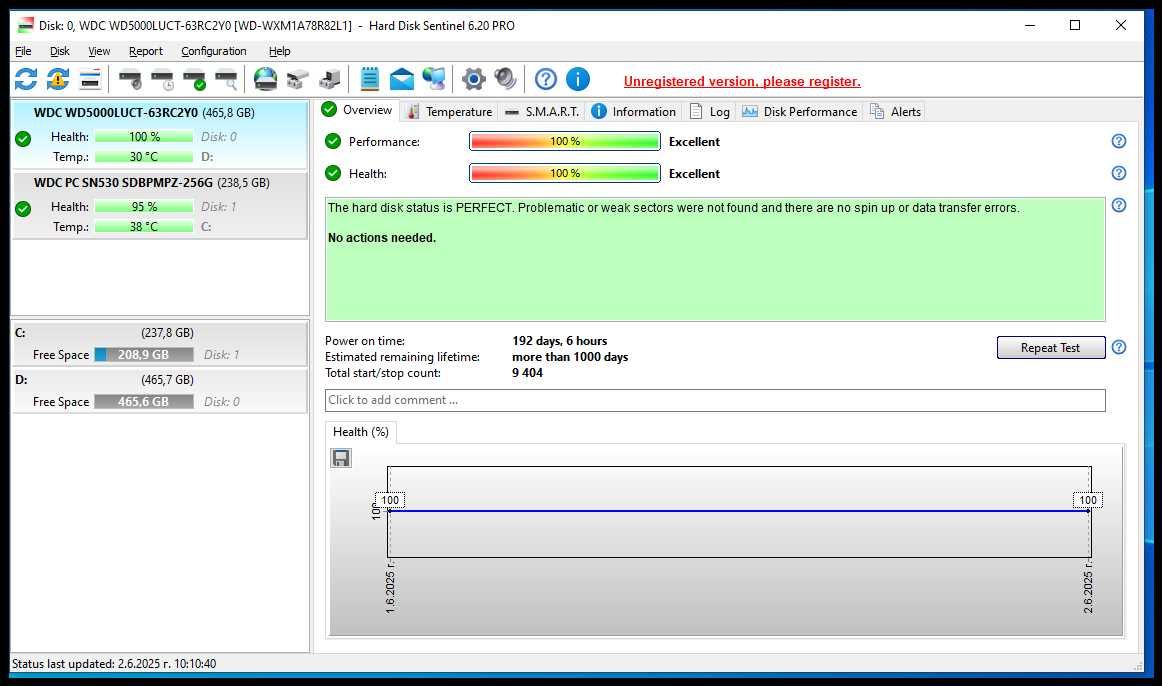Click the 208,9 GB free space bar
This screenshot has width=1162, height=686.
(x=144, y=354)
